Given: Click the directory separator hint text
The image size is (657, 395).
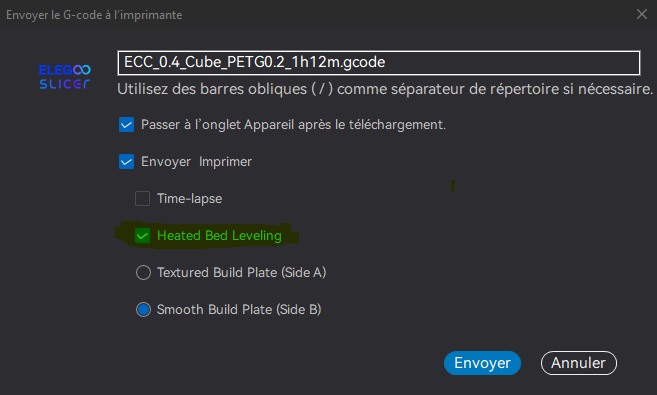Looking at the screenshot, I should 385,89.
